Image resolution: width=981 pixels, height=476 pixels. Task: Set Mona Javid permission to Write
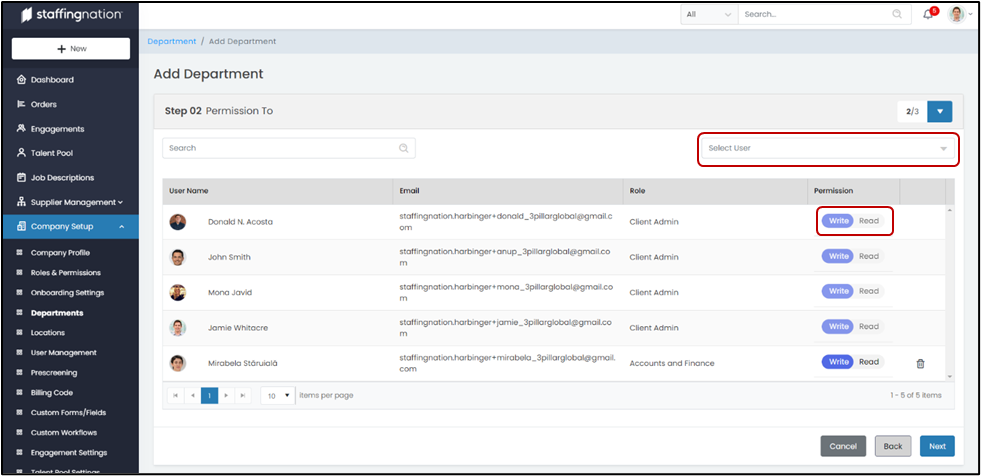pos(838,291)
